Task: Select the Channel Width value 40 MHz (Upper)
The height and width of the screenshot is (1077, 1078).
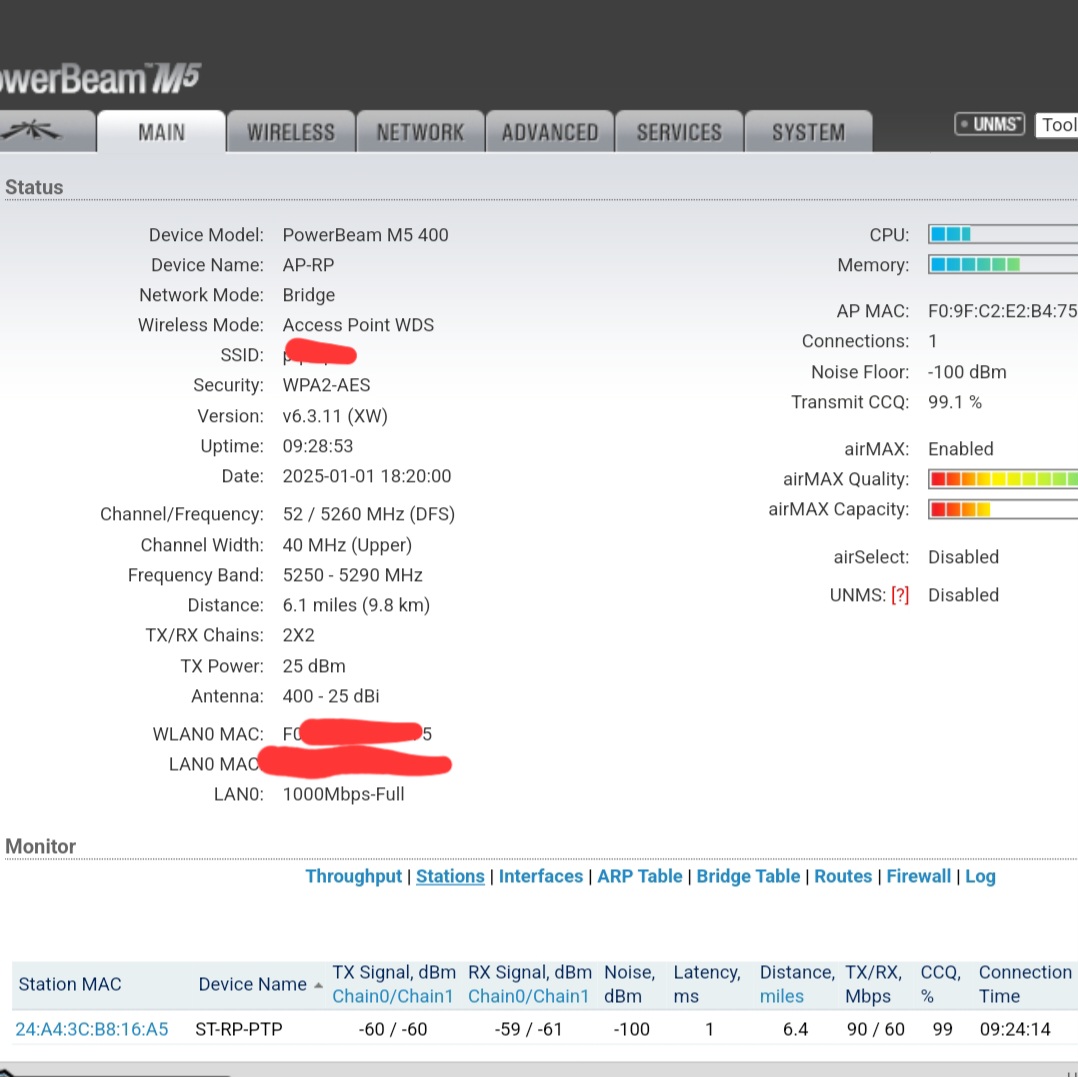Action: [x=347, y=545]
